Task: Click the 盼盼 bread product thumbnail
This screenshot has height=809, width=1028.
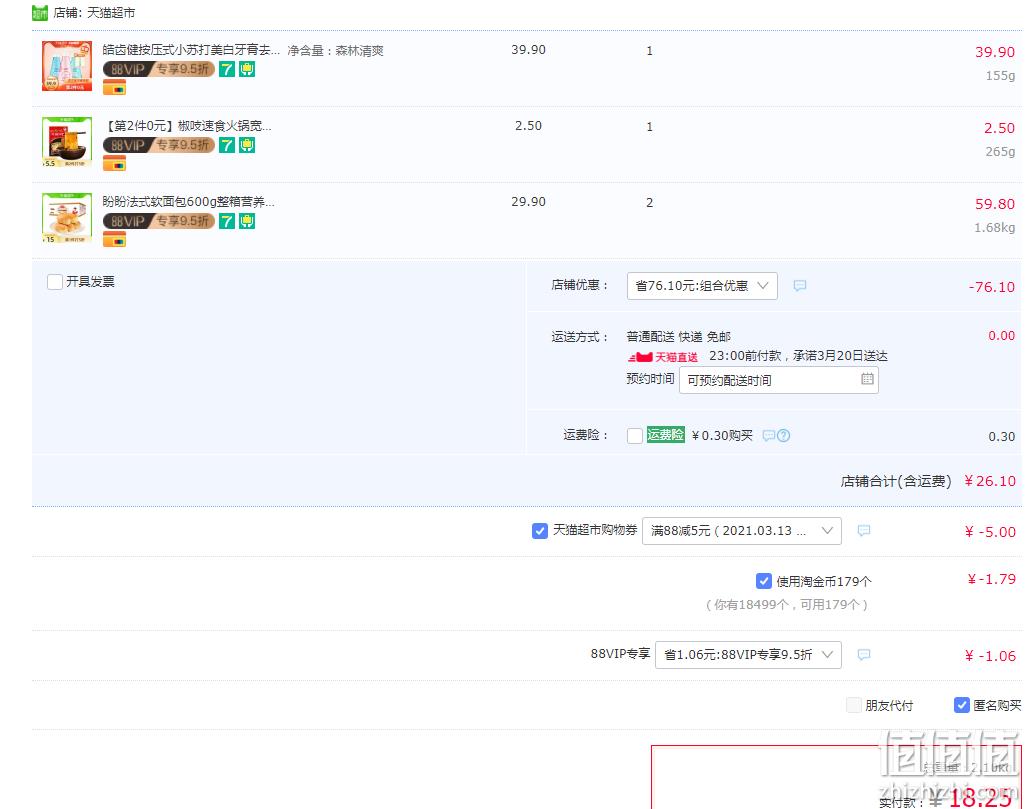Action: (67, 218)
